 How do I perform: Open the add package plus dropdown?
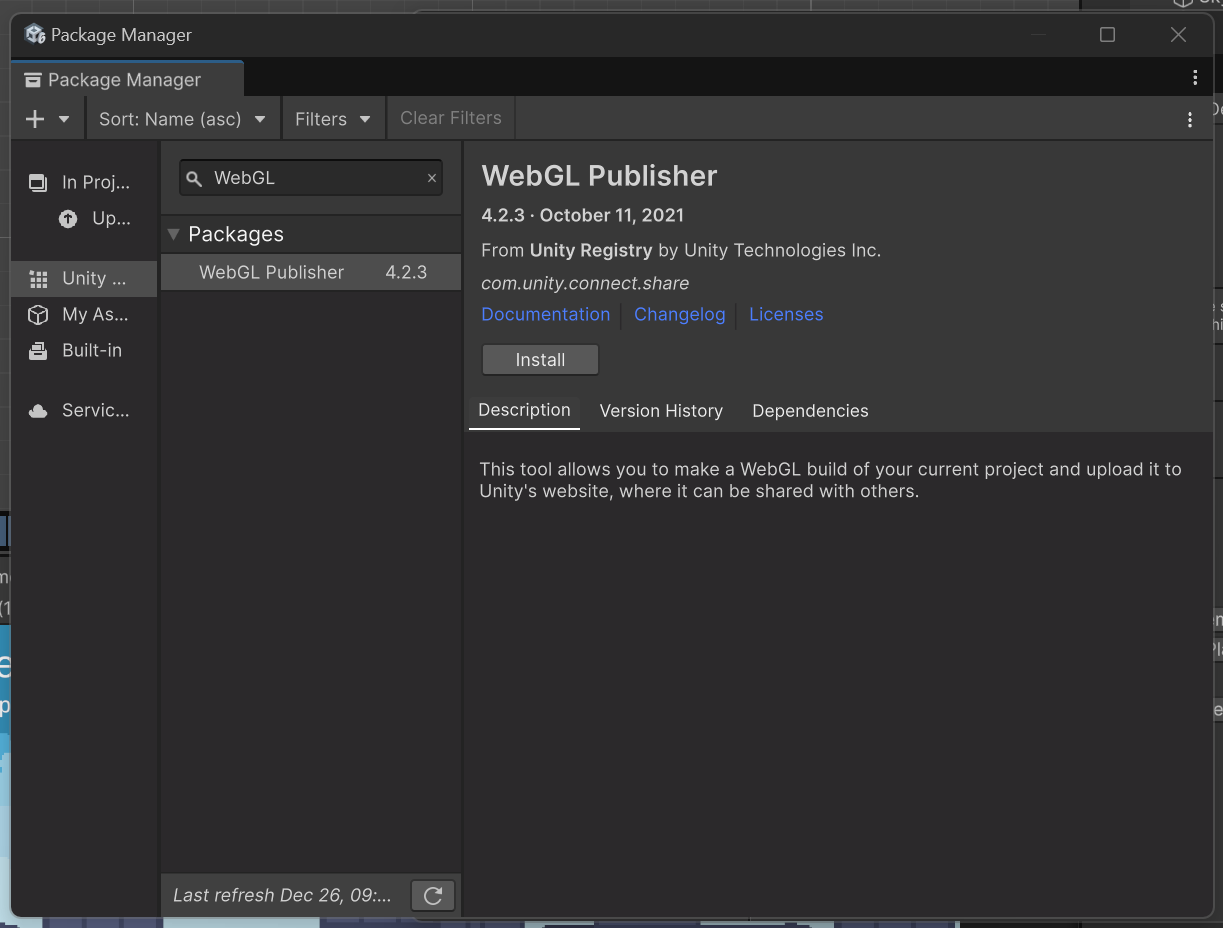point(47,119)
